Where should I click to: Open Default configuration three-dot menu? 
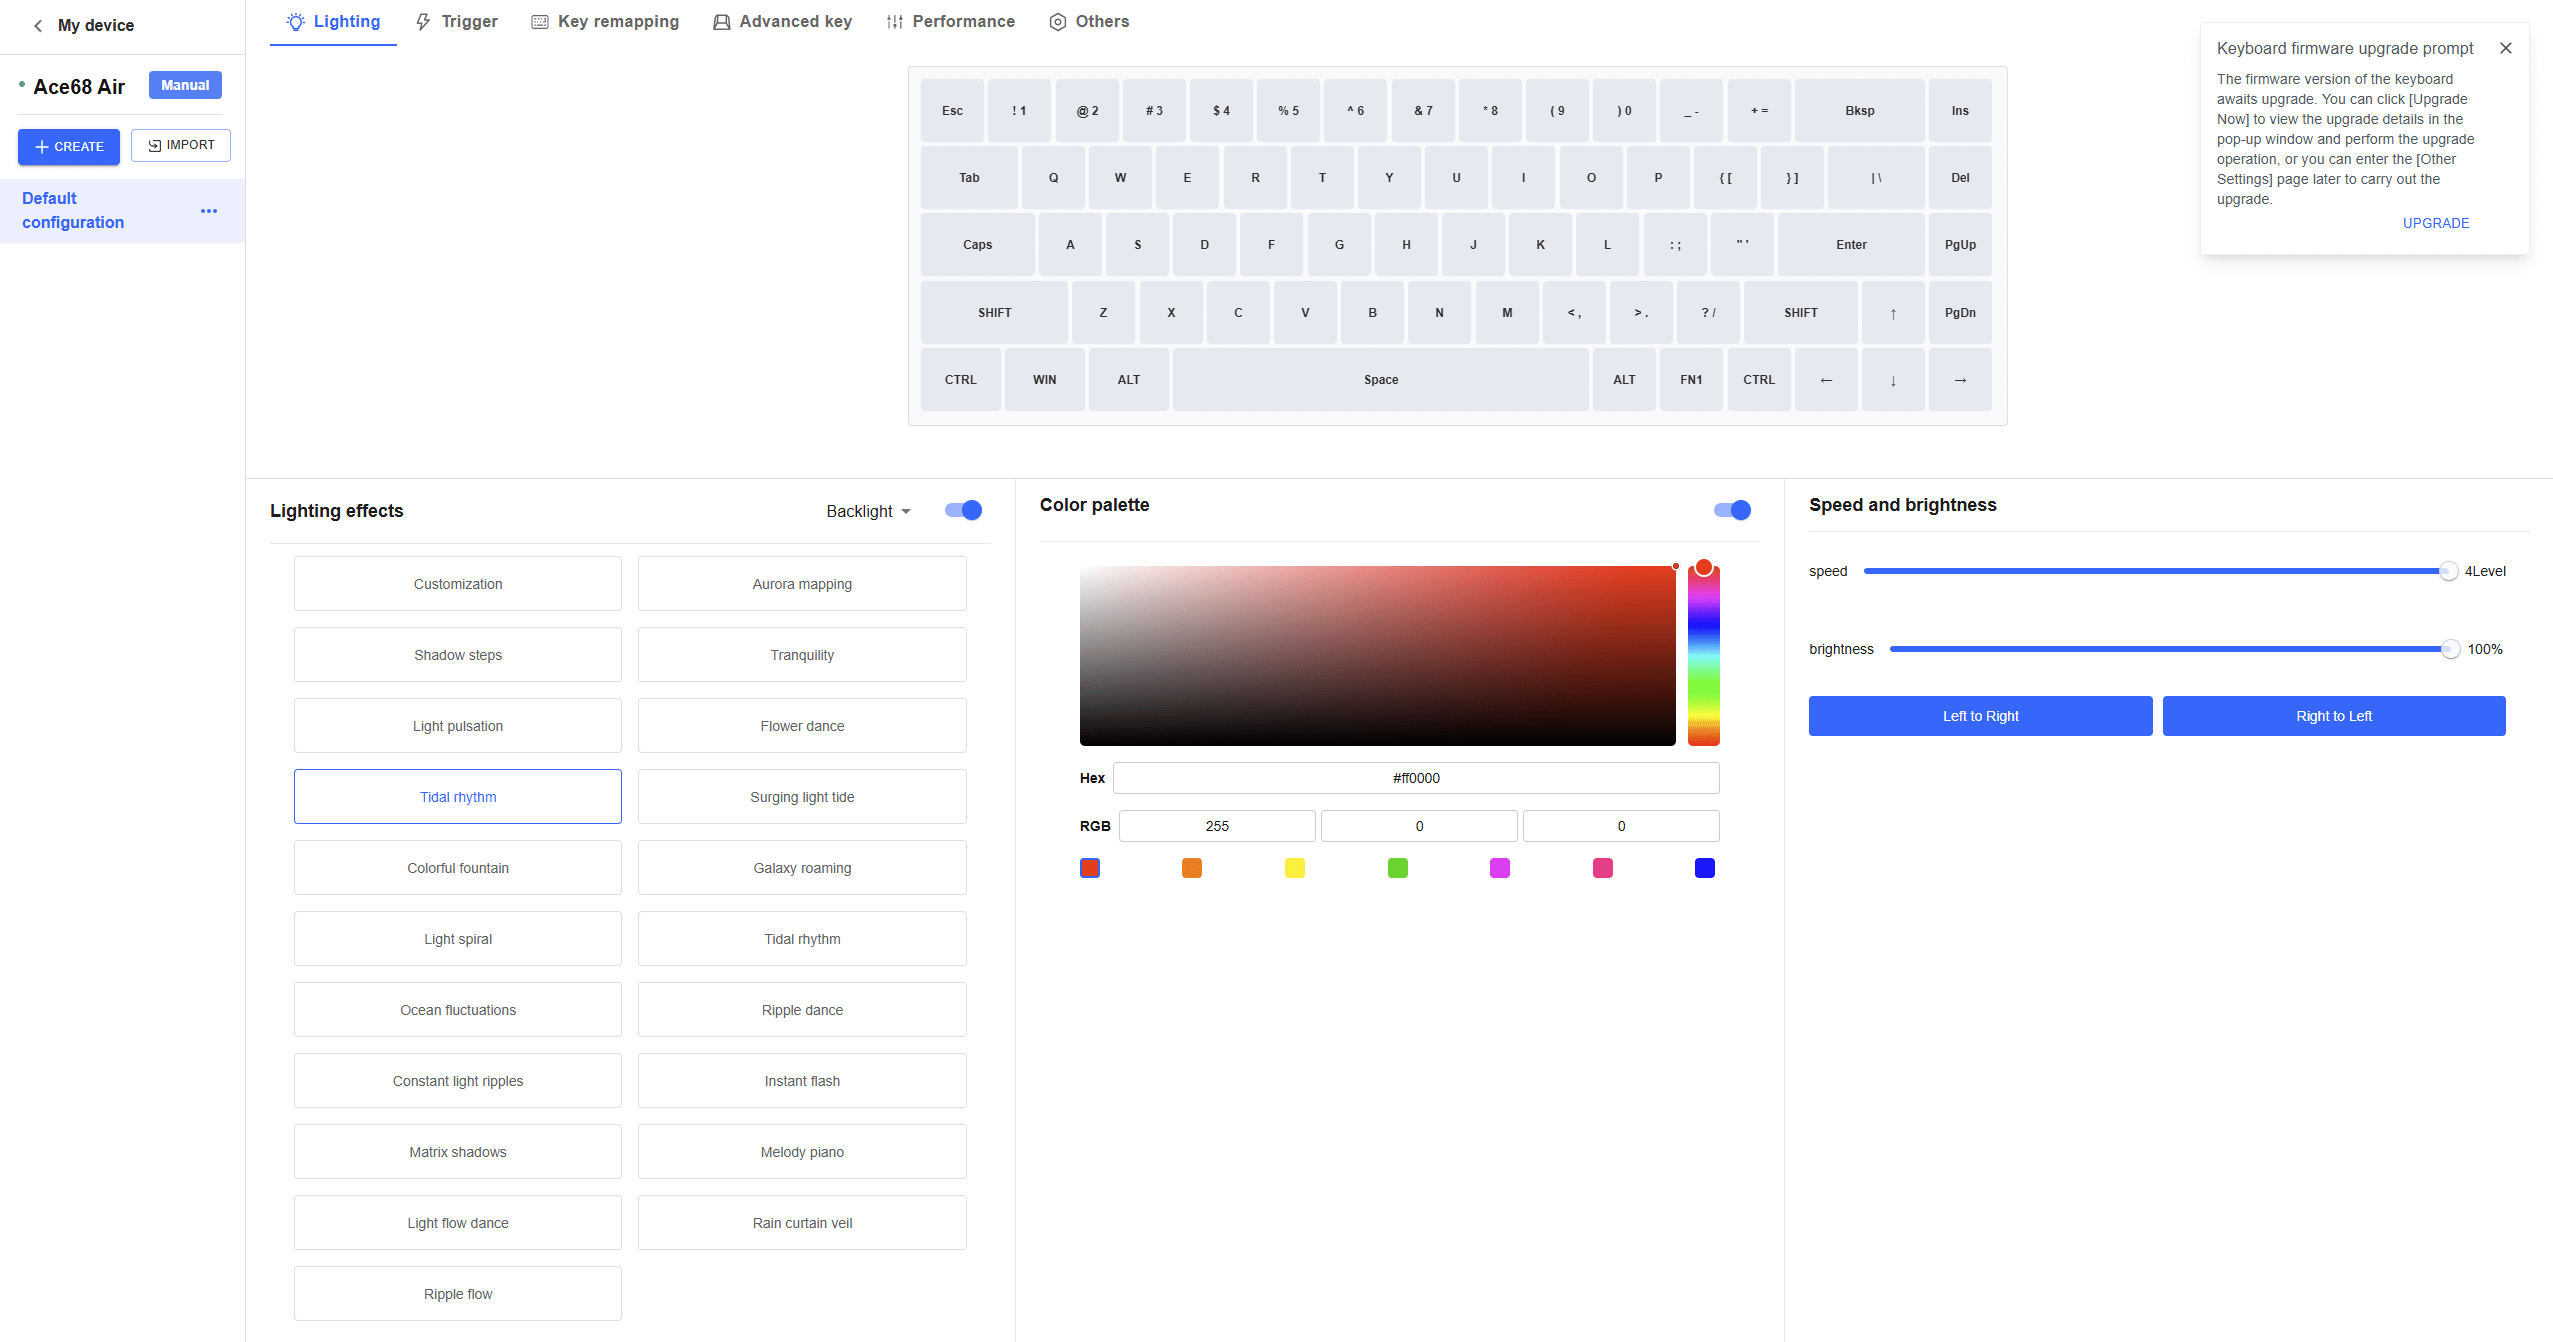pyautogui.click(x=208, y=211)
